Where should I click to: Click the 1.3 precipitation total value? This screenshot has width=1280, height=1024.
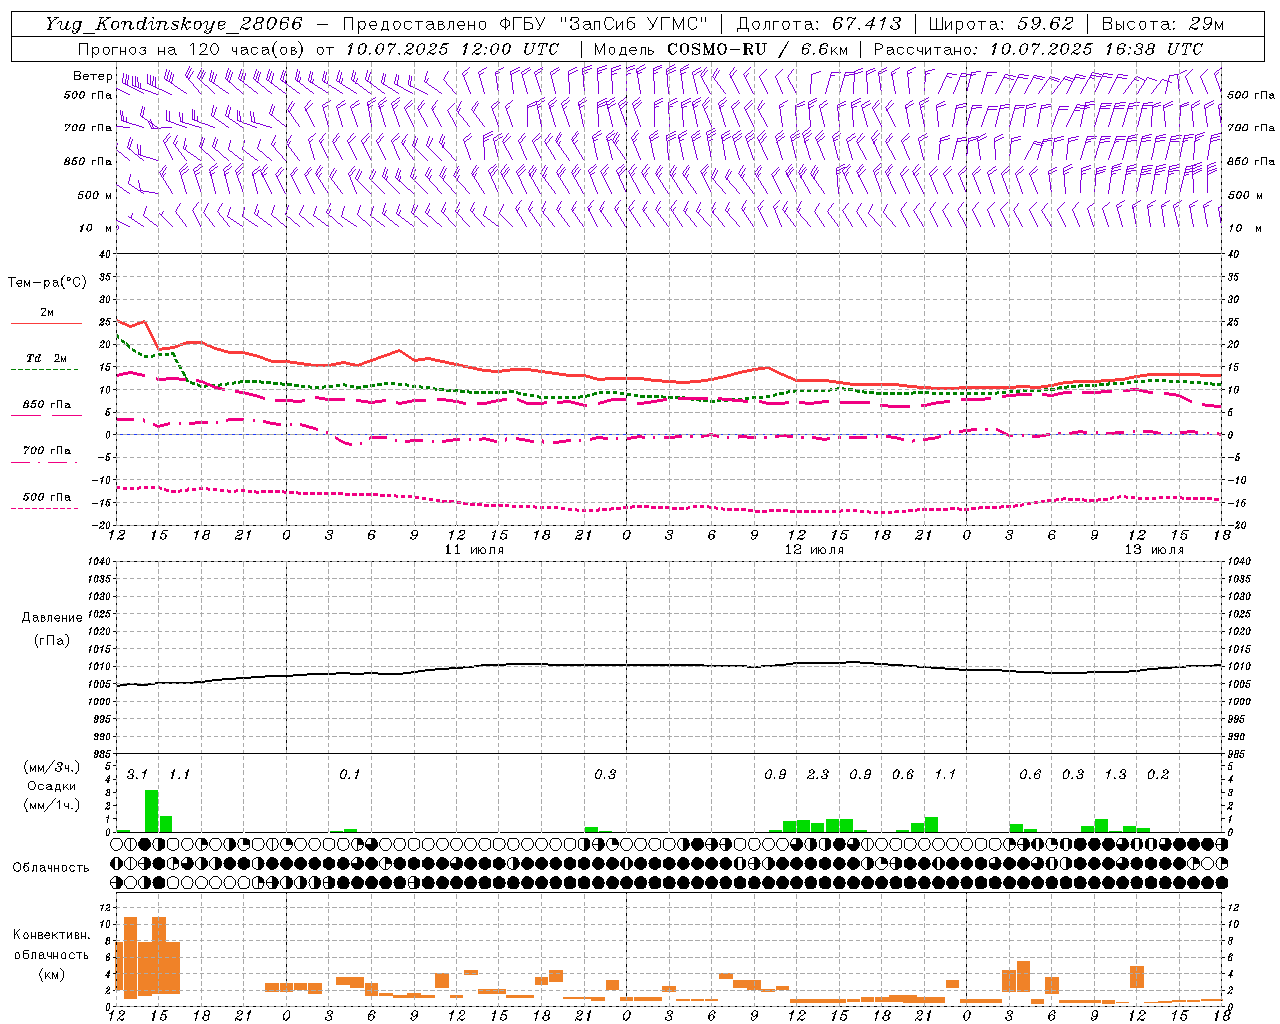1115,775
